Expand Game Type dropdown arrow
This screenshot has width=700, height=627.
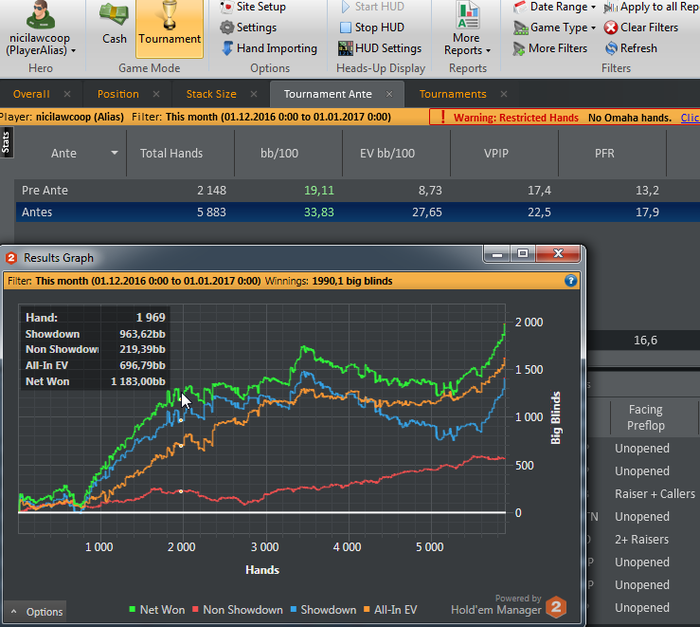(x=593, y=28)
